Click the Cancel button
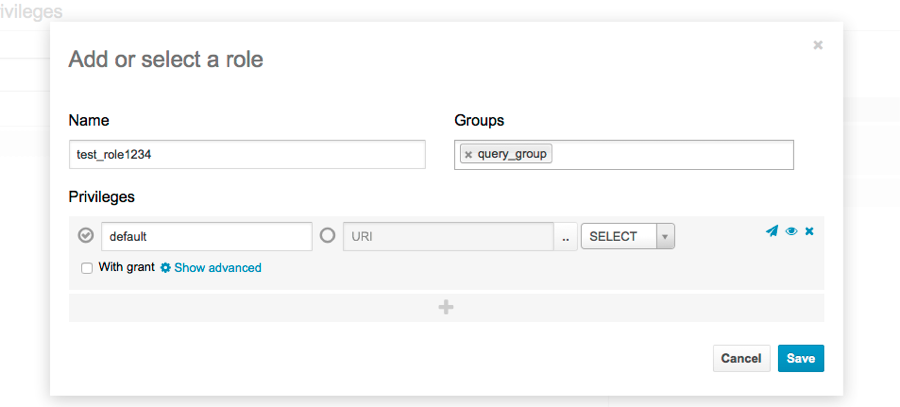 [x=741, y=358]
